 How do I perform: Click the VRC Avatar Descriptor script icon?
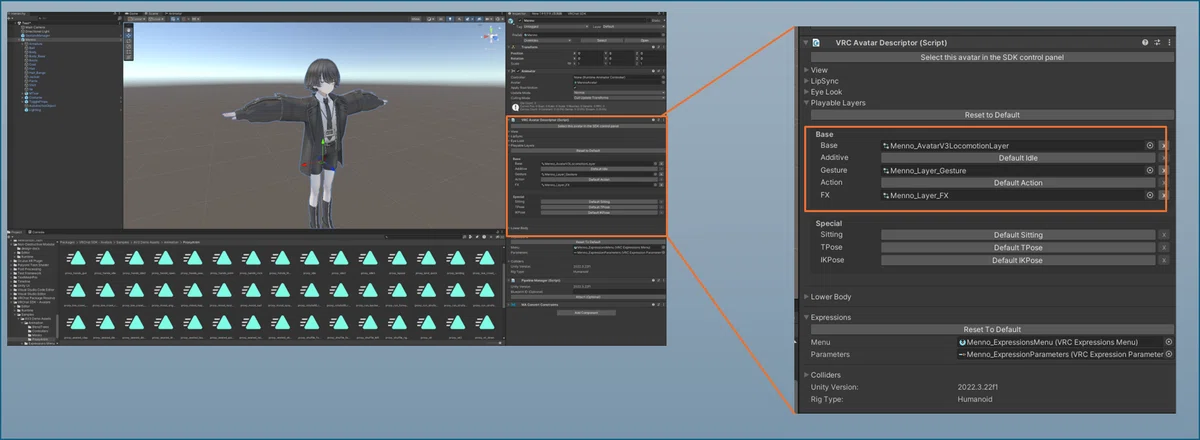click(x=817, y=43)
